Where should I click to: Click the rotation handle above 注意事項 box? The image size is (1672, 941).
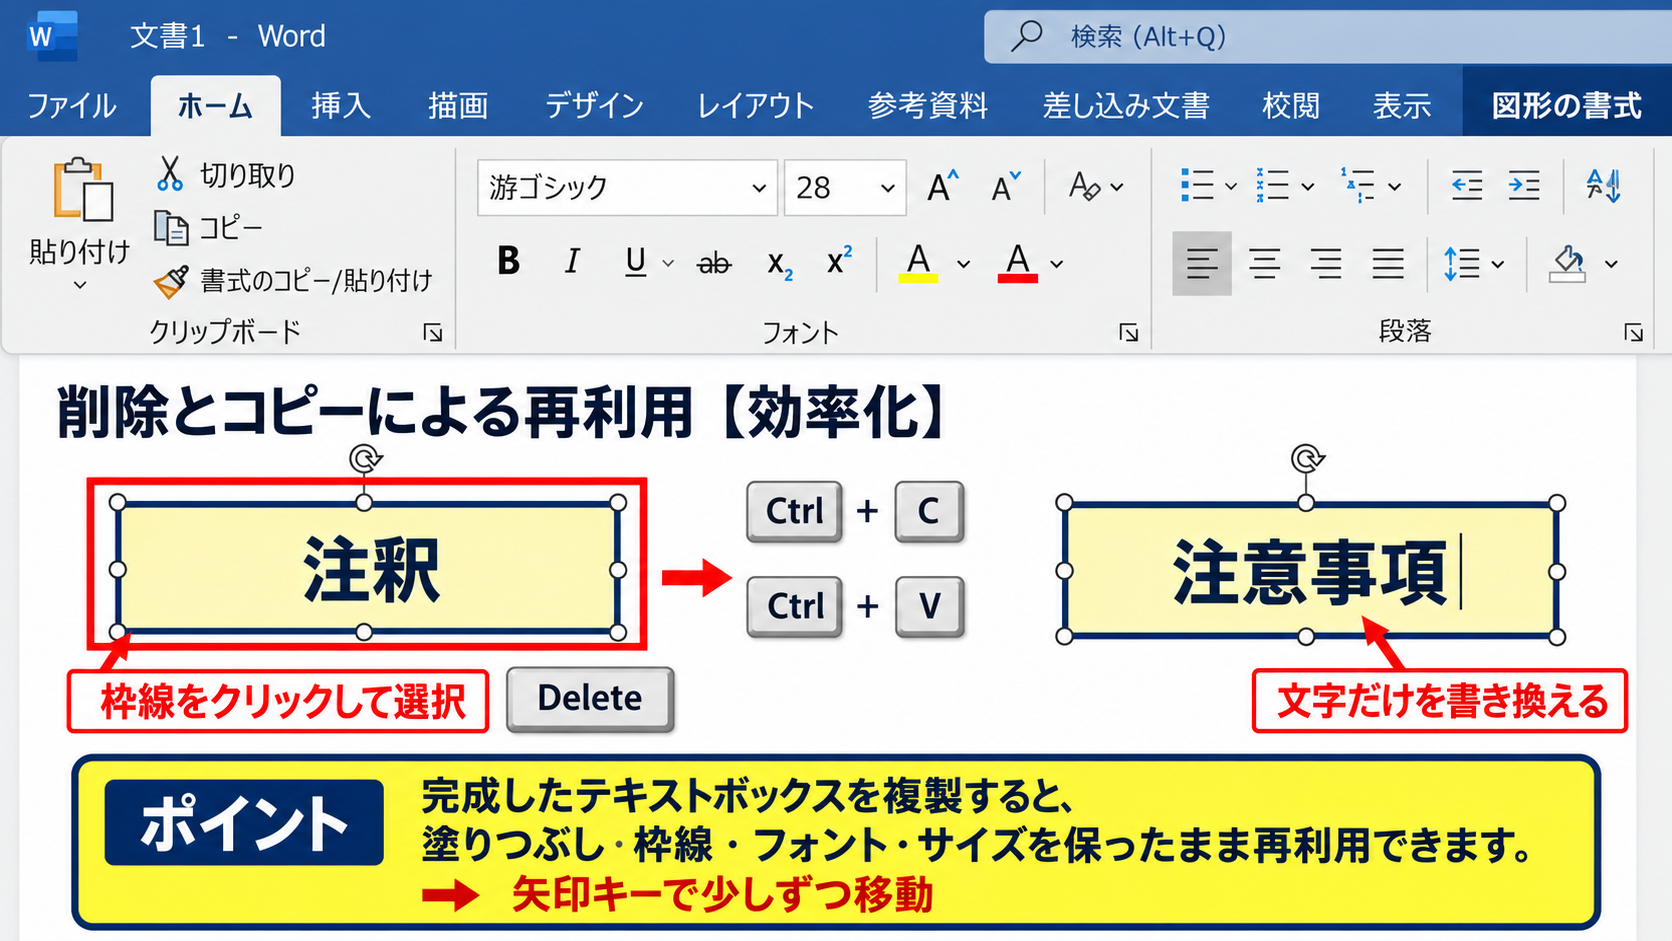click(x=1307, y=459)
